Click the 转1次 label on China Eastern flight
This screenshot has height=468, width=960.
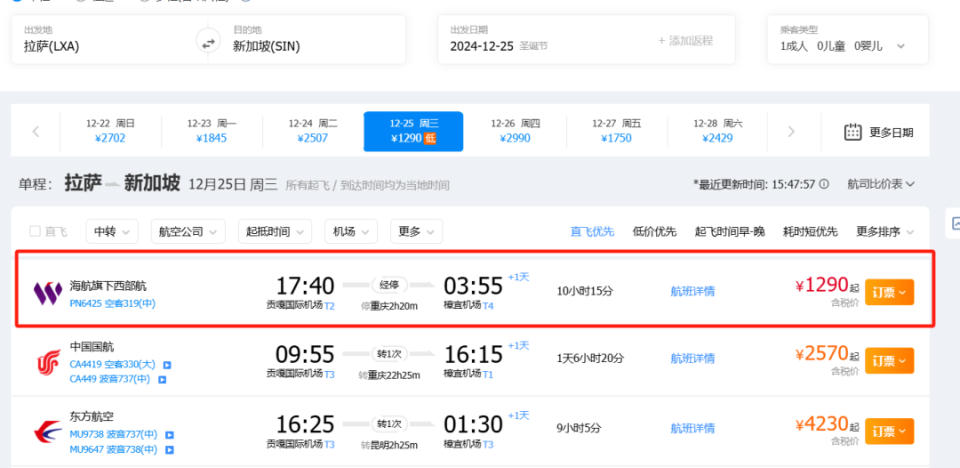[389, 423]
